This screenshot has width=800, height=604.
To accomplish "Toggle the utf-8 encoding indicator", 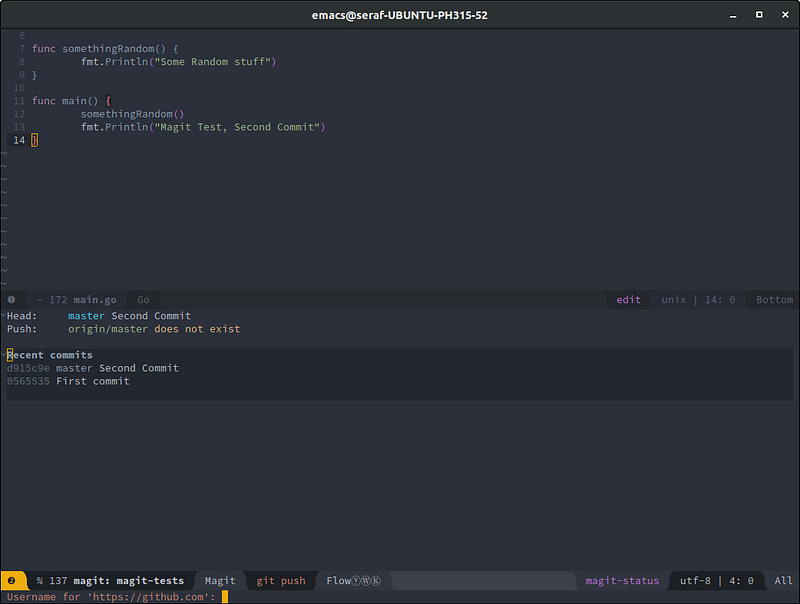I will click(x=695, y=580).
